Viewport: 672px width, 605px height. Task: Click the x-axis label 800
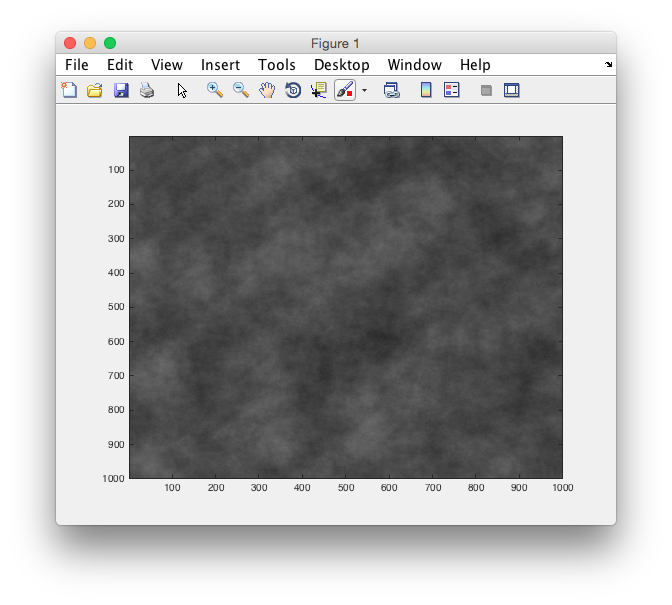[x=476, y=488]
